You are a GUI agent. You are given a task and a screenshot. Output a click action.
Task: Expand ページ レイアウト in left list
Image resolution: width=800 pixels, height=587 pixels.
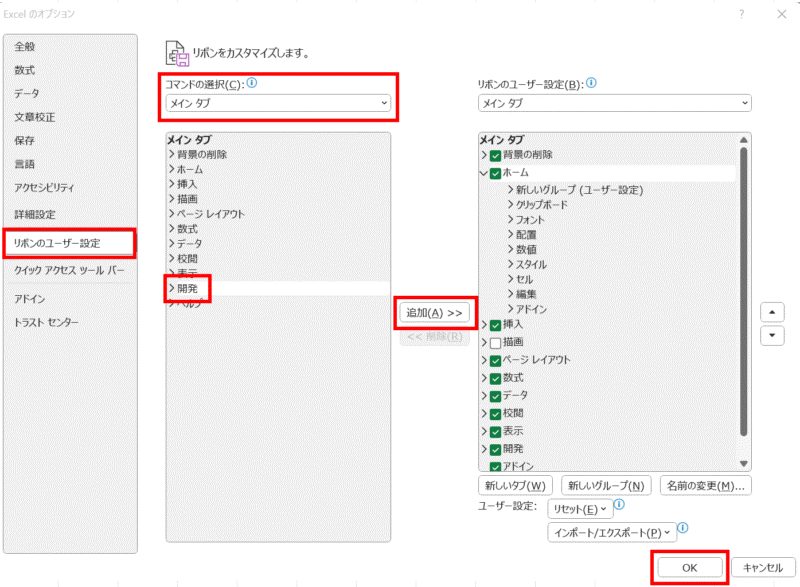point(172,214)
